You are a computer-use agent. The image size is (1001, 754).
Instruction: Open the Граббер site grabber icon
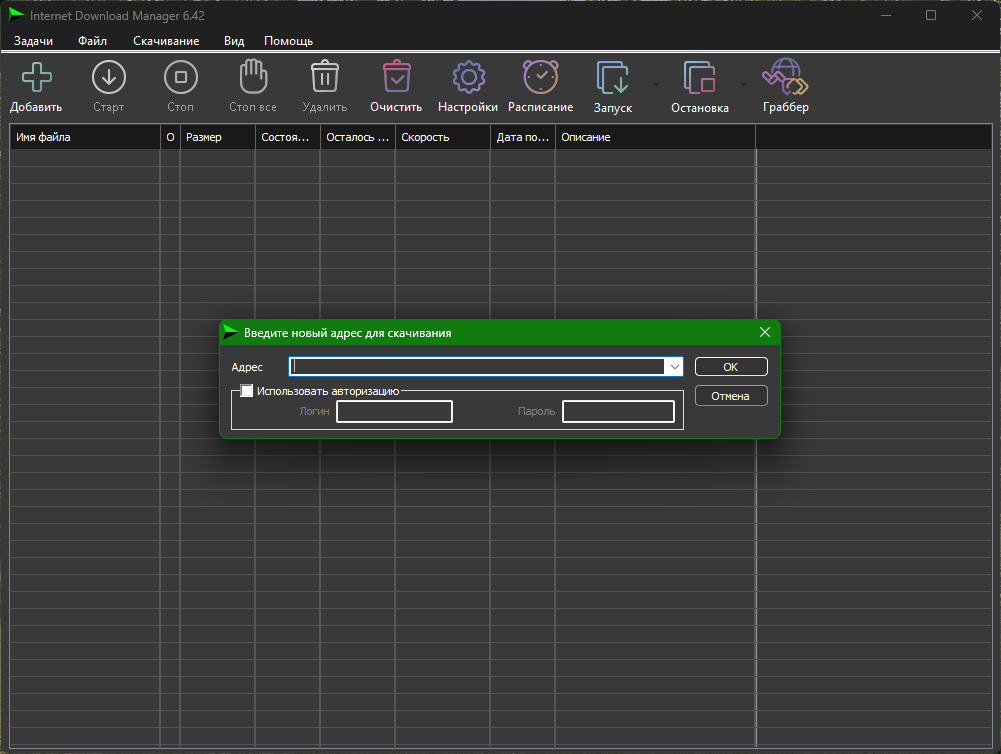pyautogui.click(x=785, y=77)
